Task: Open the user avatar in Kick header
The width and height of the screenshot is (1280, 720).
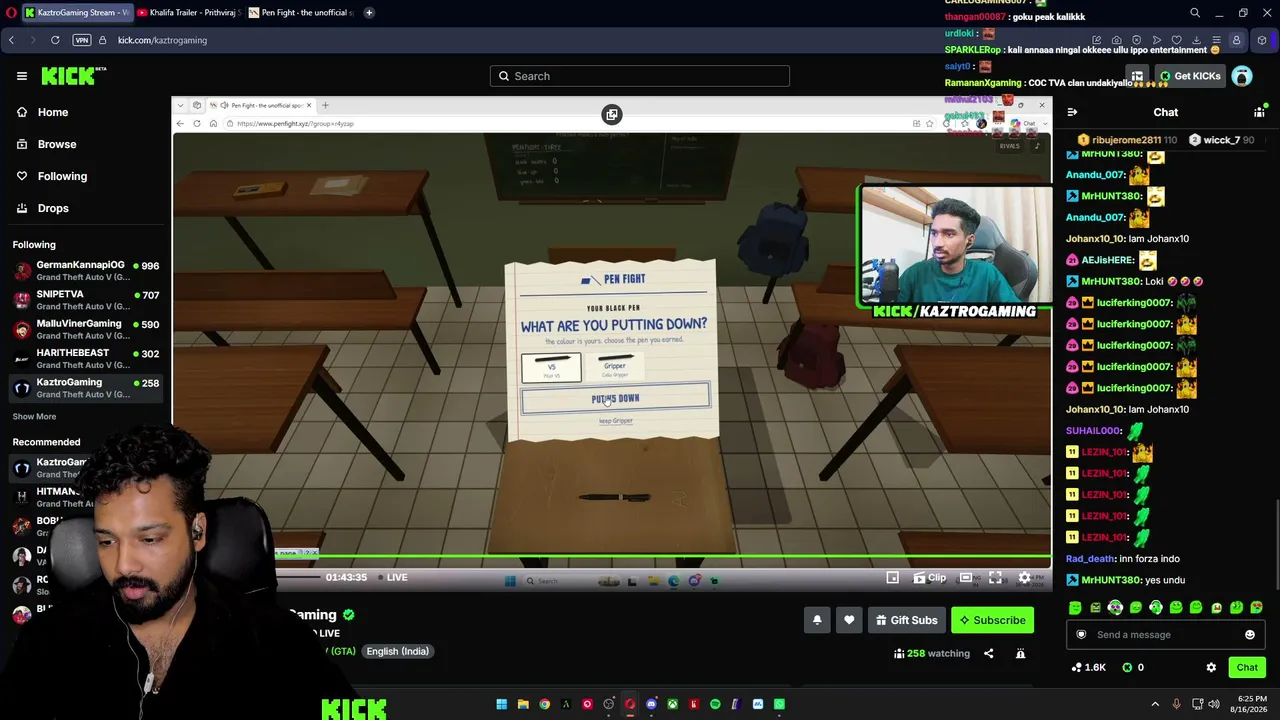Action: tap(1242, 76)
